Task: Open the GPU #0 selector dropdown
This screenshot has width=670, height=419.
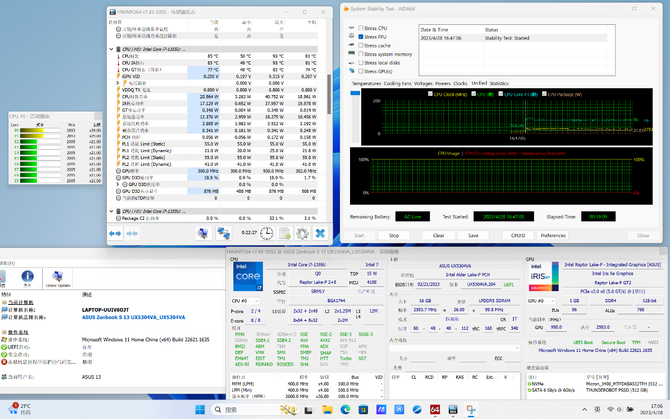Action: pyautogui.click(x=541, y=301)
